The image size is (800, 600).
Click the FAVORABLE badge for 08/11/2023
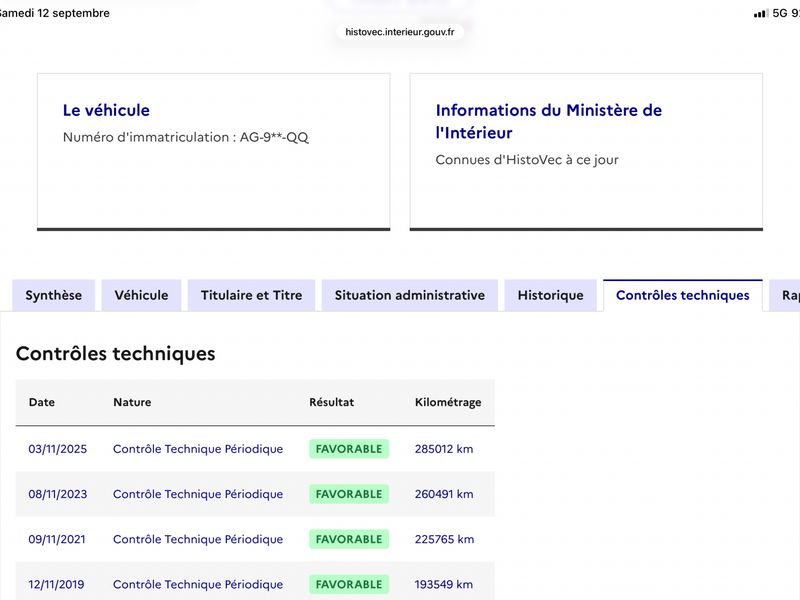349,494
